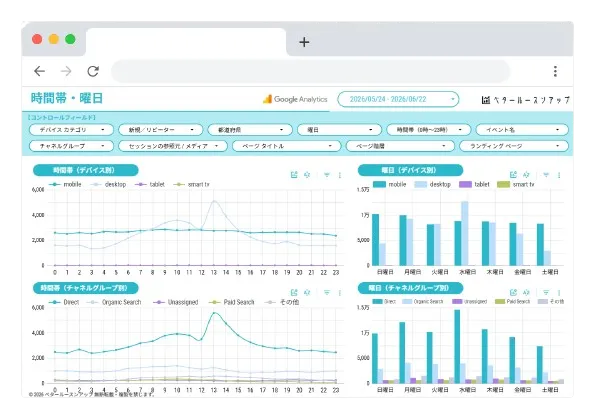
Task: Click the desktop peak at hour 13
Action: click(214, 201)
